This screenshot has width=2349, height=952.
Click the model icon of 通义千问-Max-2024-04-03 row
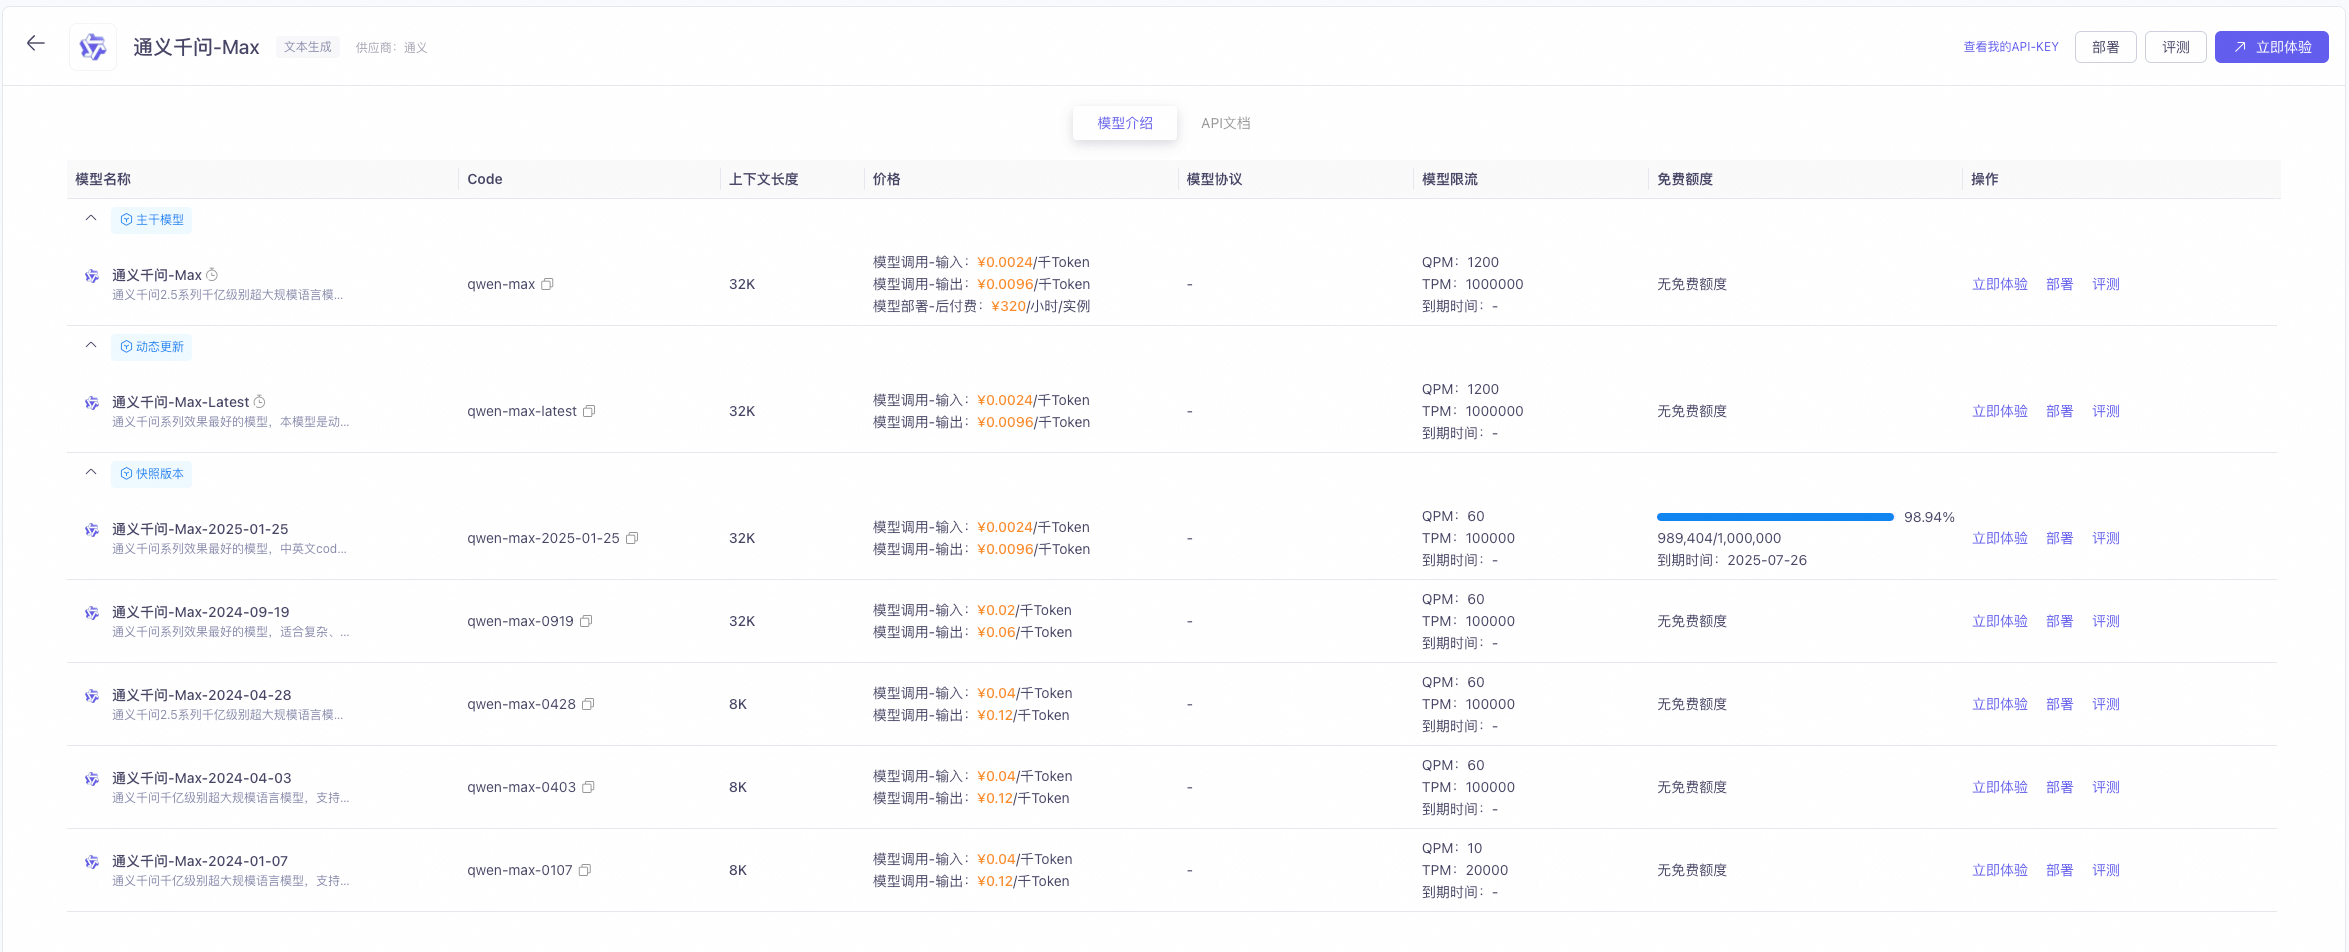pyautogui.click(x=92, y=779)
